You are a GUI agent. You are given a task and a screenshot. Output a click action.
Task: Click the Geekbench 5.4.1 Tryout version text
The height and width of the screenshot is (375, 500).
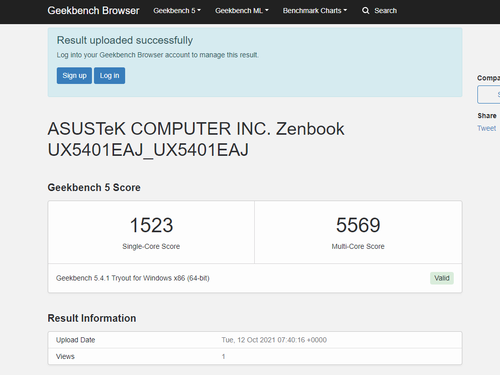click(x=133, y=278)
